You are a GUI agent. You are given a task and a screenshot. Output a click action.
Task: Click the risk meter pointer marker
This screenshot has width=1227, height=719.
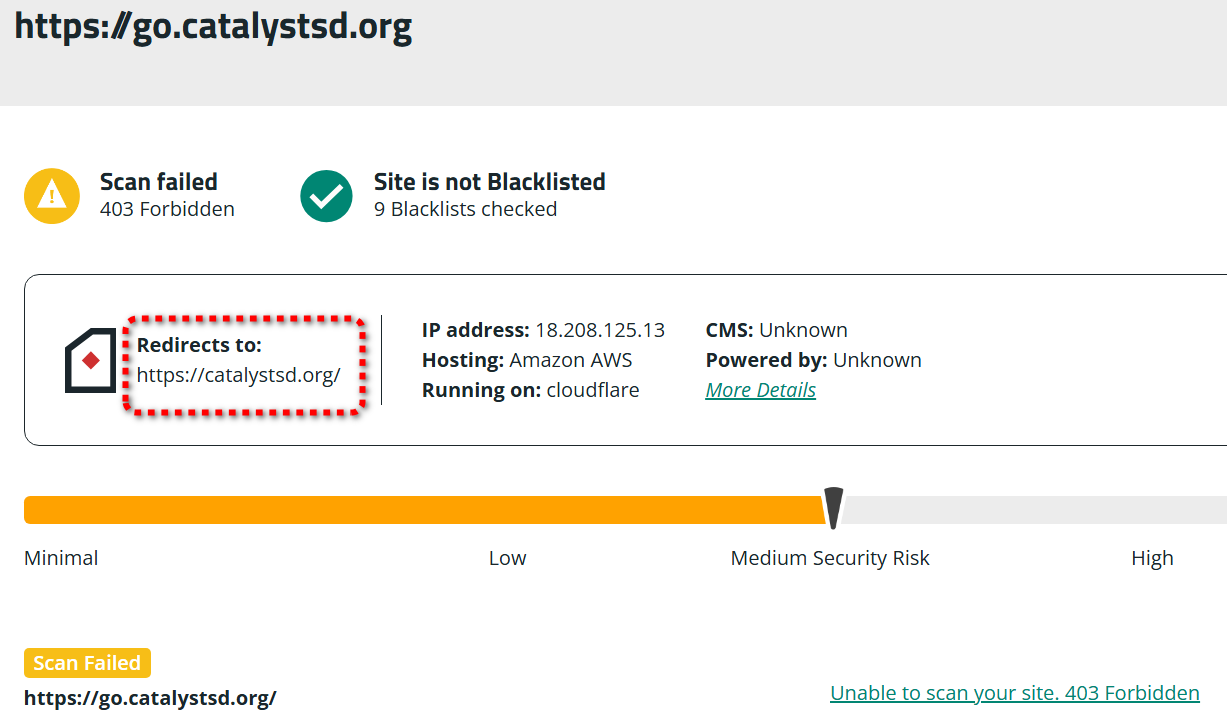pyautogui.click(x=833, y=507)
